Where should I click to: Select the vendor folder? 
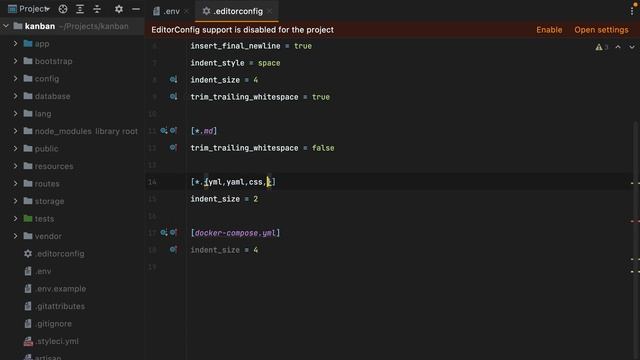(48, 236)
